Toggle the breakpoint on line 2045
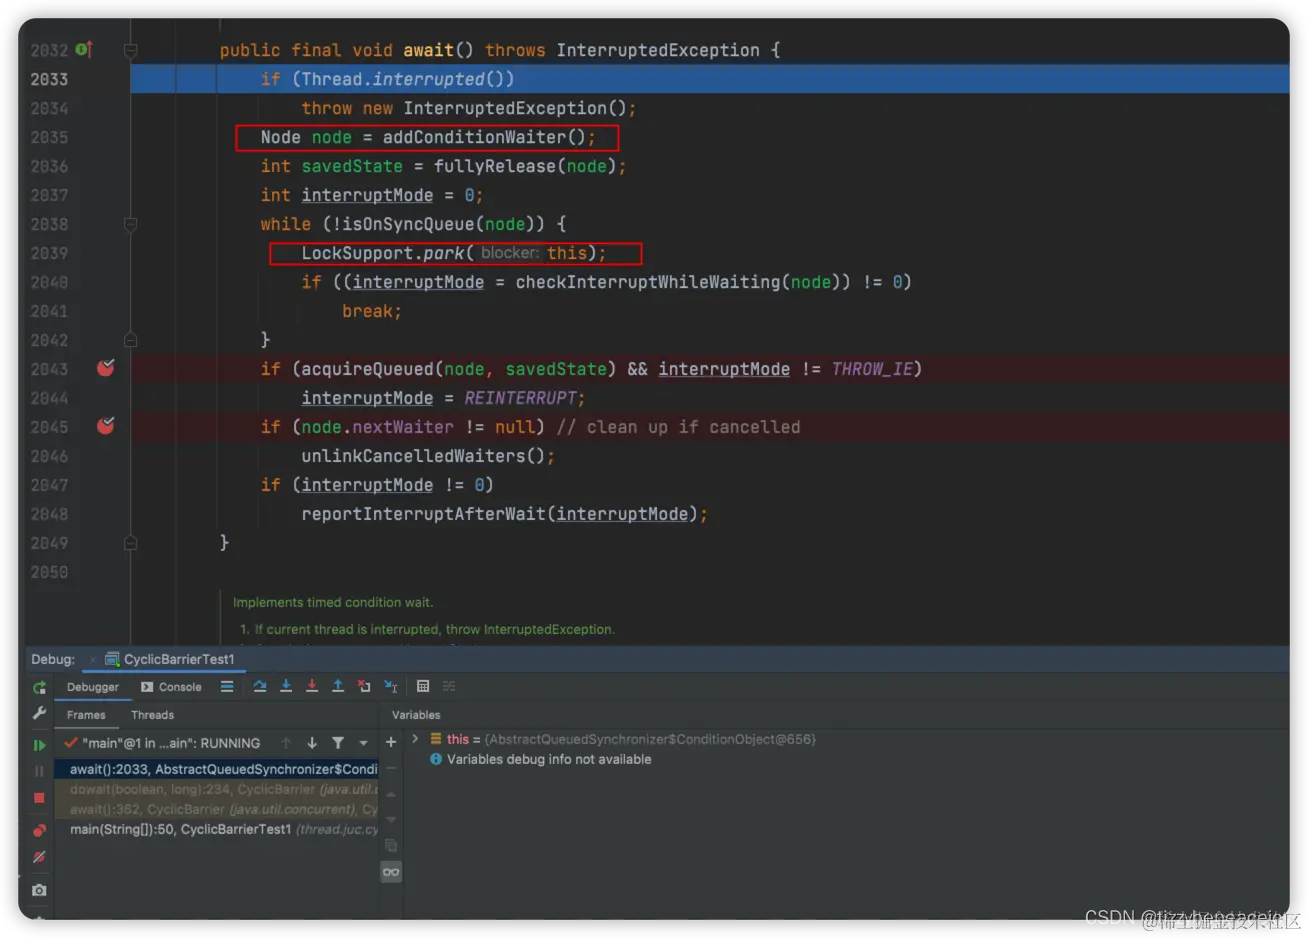1308x938 pixels. [105, 426]
